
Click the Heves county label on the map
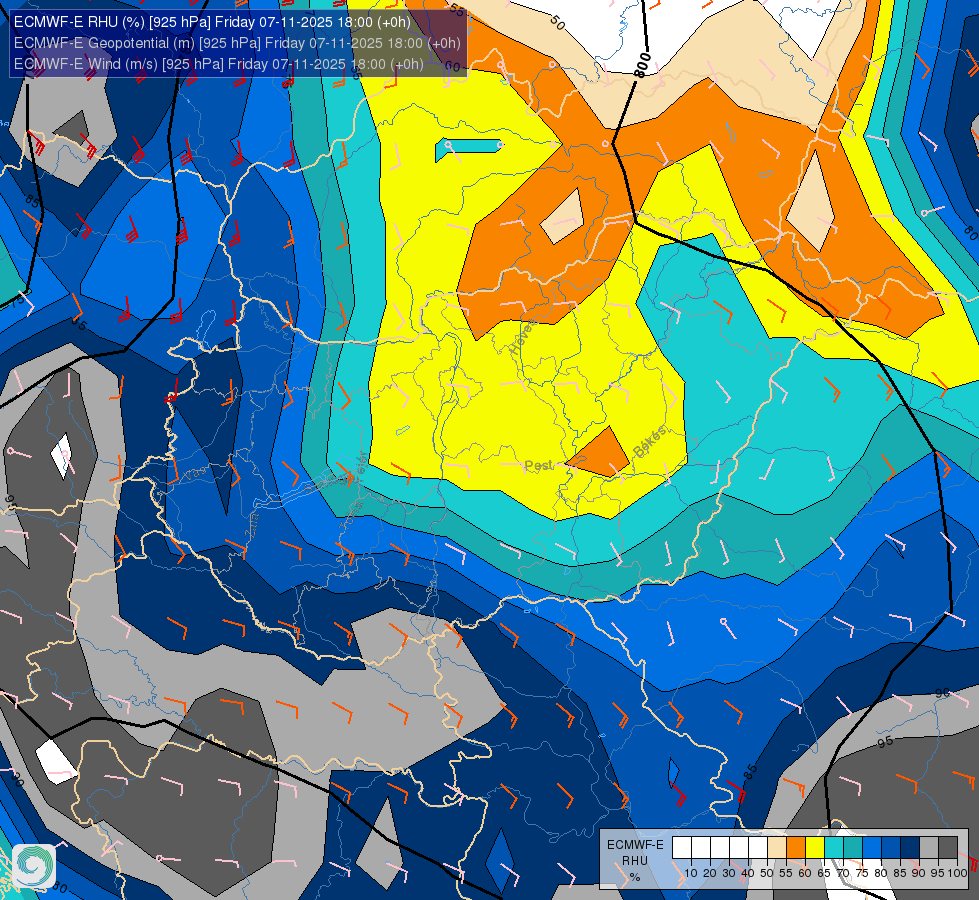(523, 337)
